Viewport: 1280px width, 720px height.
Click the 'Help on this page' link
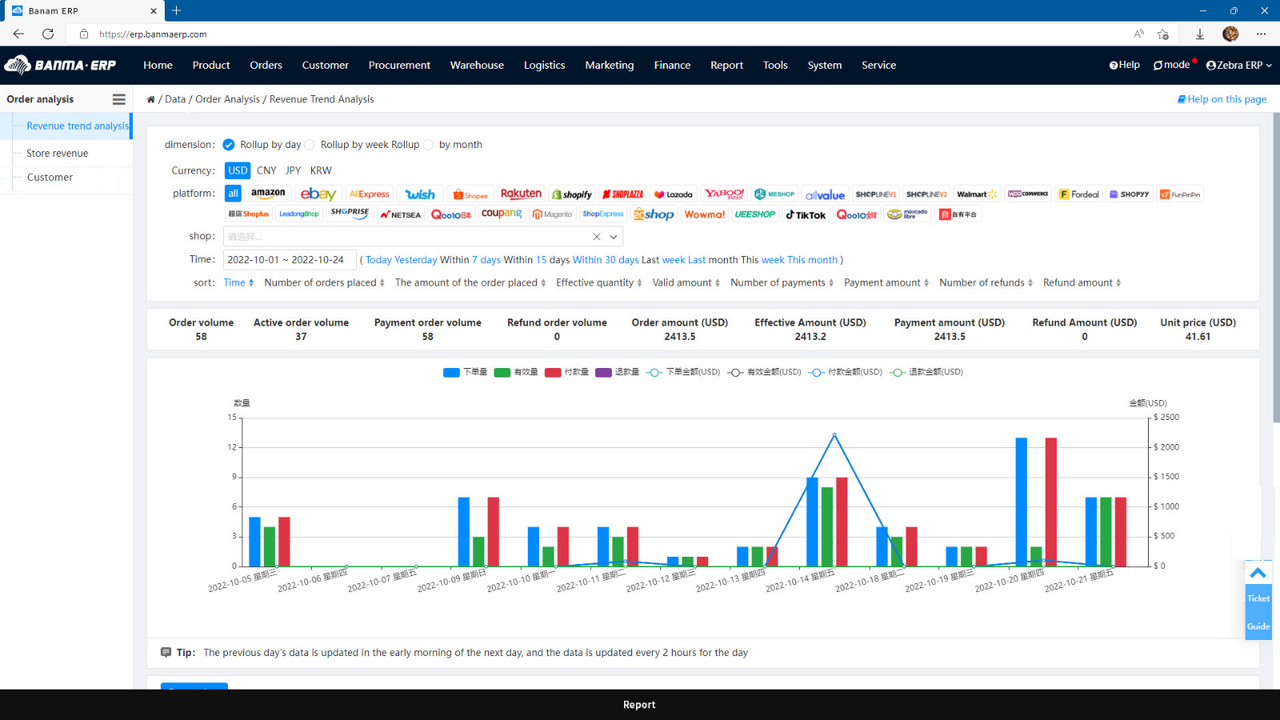(x=1221, y=99)
